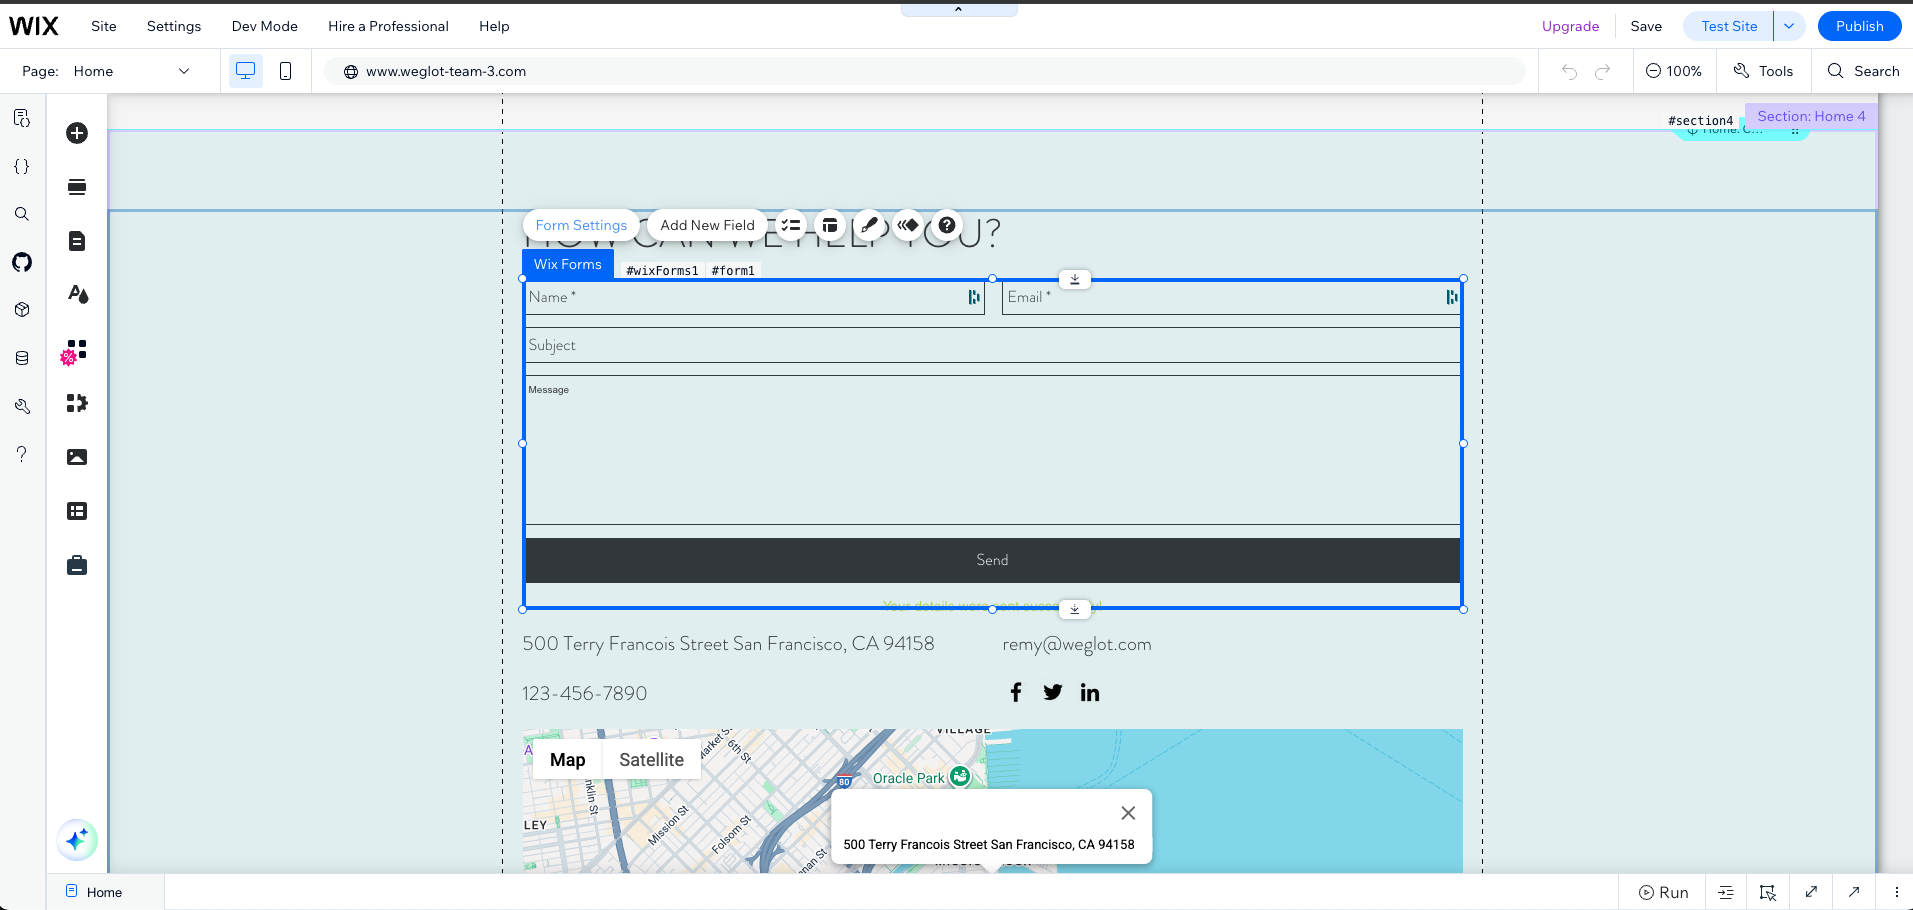Image resolution: width=1913 pixels, height=910 pixels.
Task: Switch to desktop view editor
Action: (x=245, y=71)
